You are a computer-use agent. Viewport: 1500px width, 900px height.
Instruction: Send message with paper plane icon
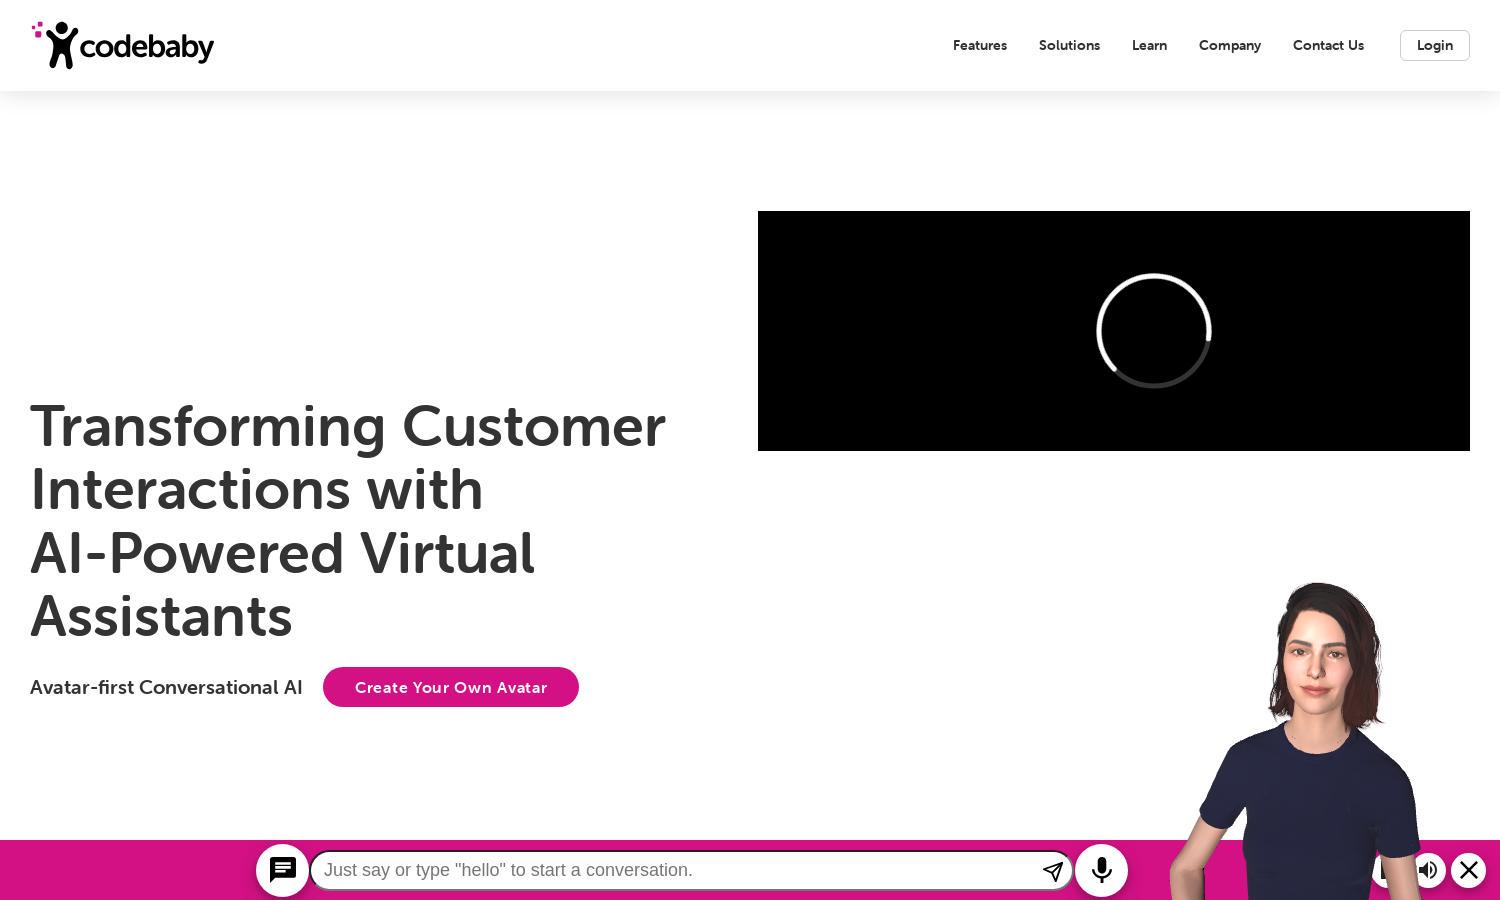click(1052, 871)
